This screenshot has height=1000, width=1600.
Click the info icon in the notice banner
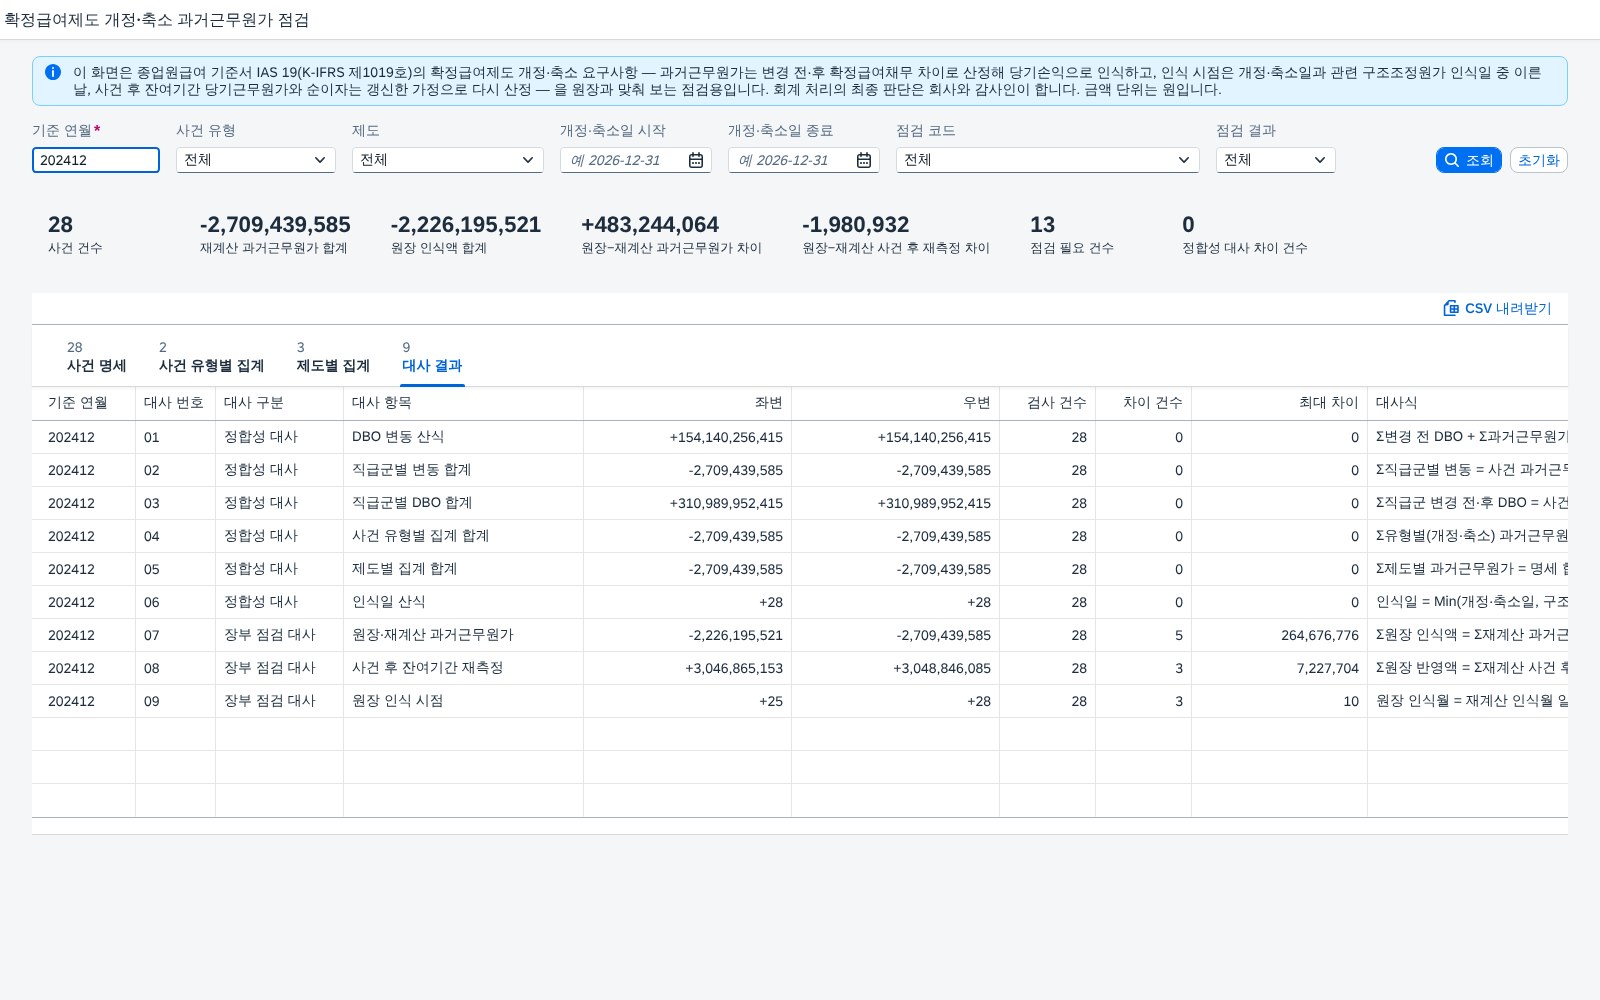click(53, 72)
